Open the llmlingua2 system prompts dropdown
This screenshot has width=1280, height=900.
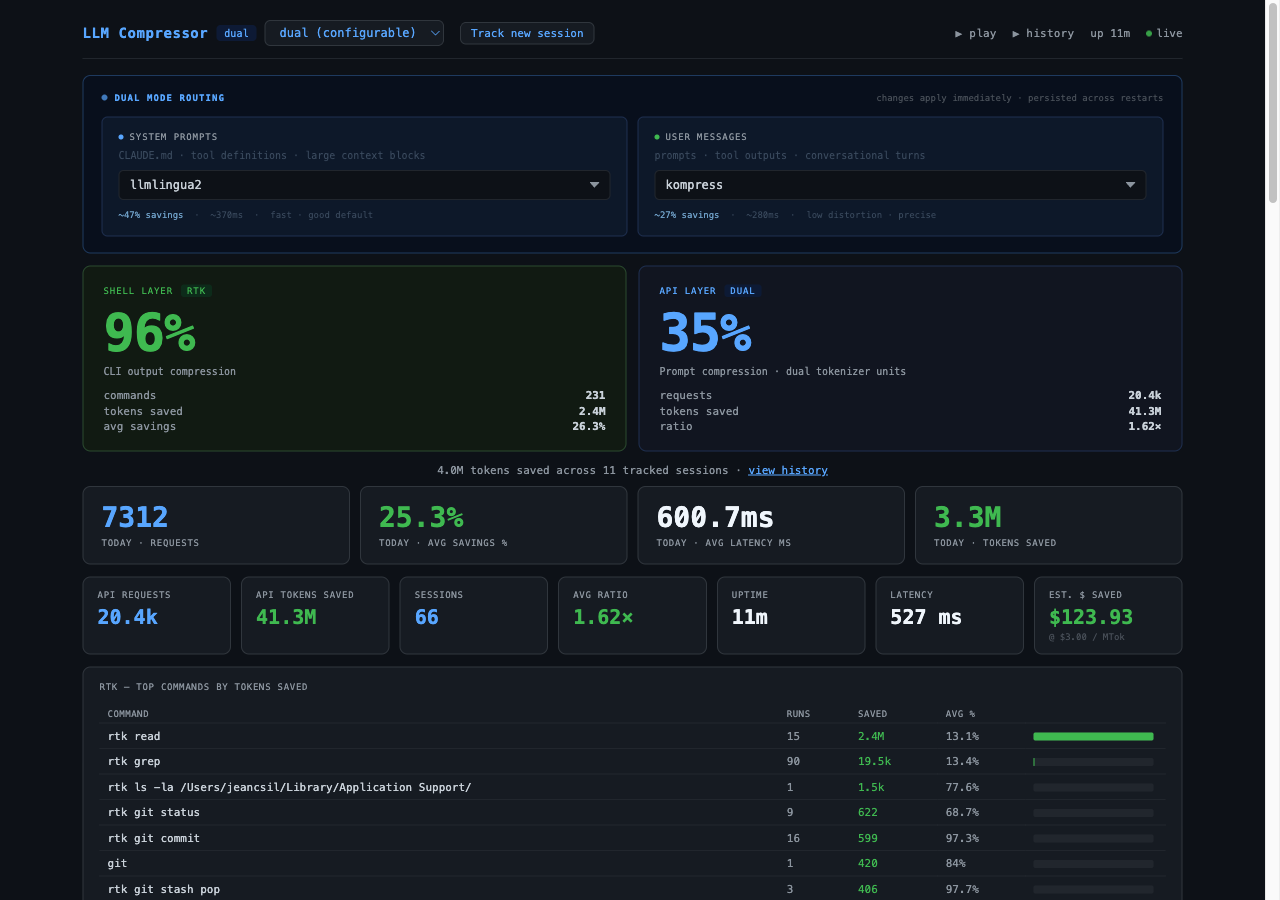coord(364,185)
